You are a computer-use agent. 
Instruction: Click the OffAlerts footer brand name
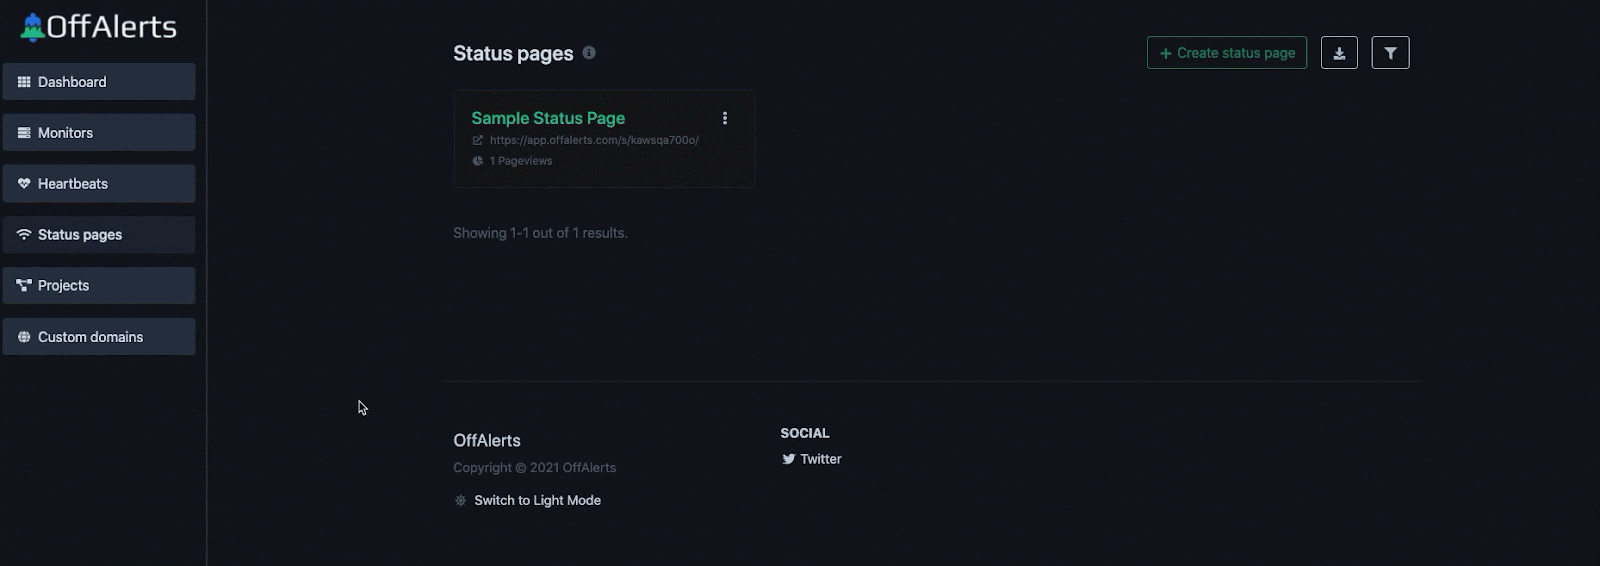click(x=487, y=441)
